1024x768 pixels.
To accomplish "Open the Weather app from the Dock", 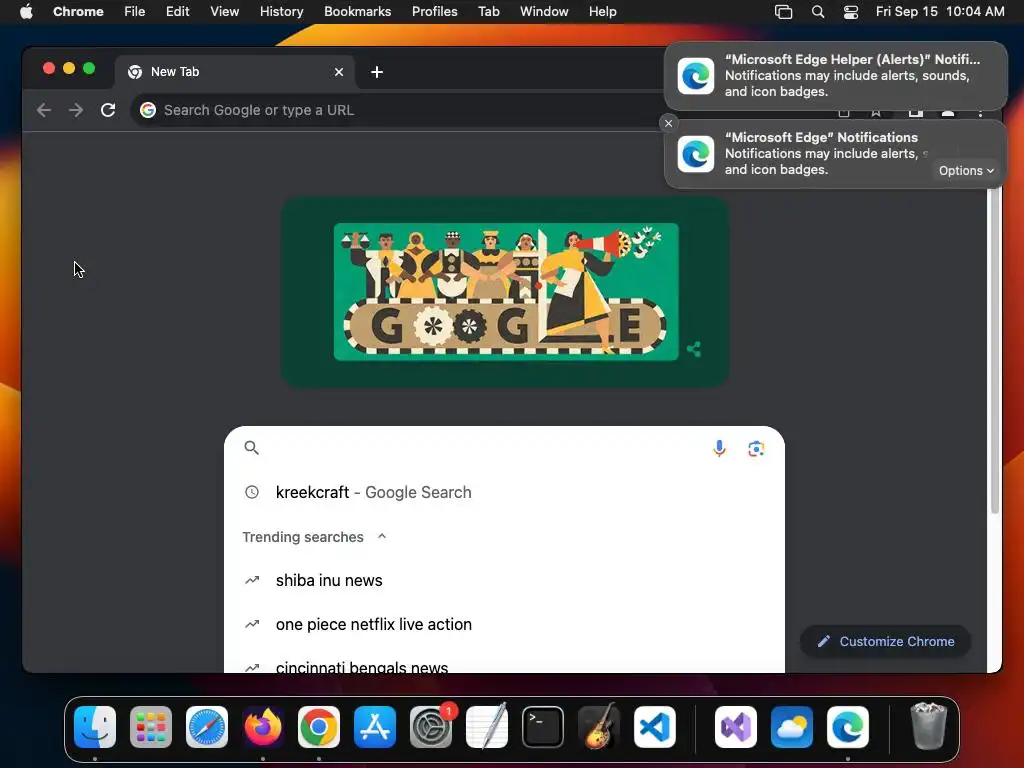I will pos(792,727).
